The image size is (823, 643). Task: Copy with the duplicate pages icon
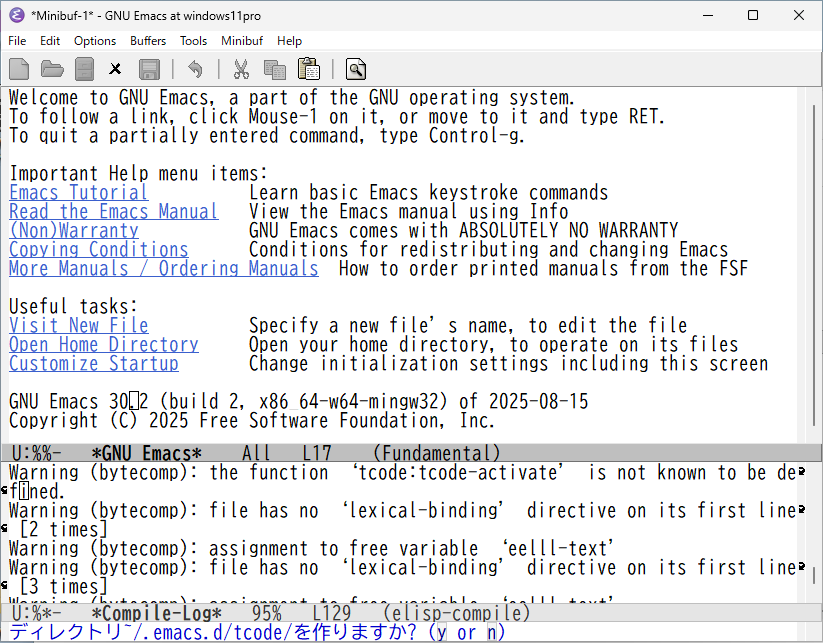[x=275, y=69]
